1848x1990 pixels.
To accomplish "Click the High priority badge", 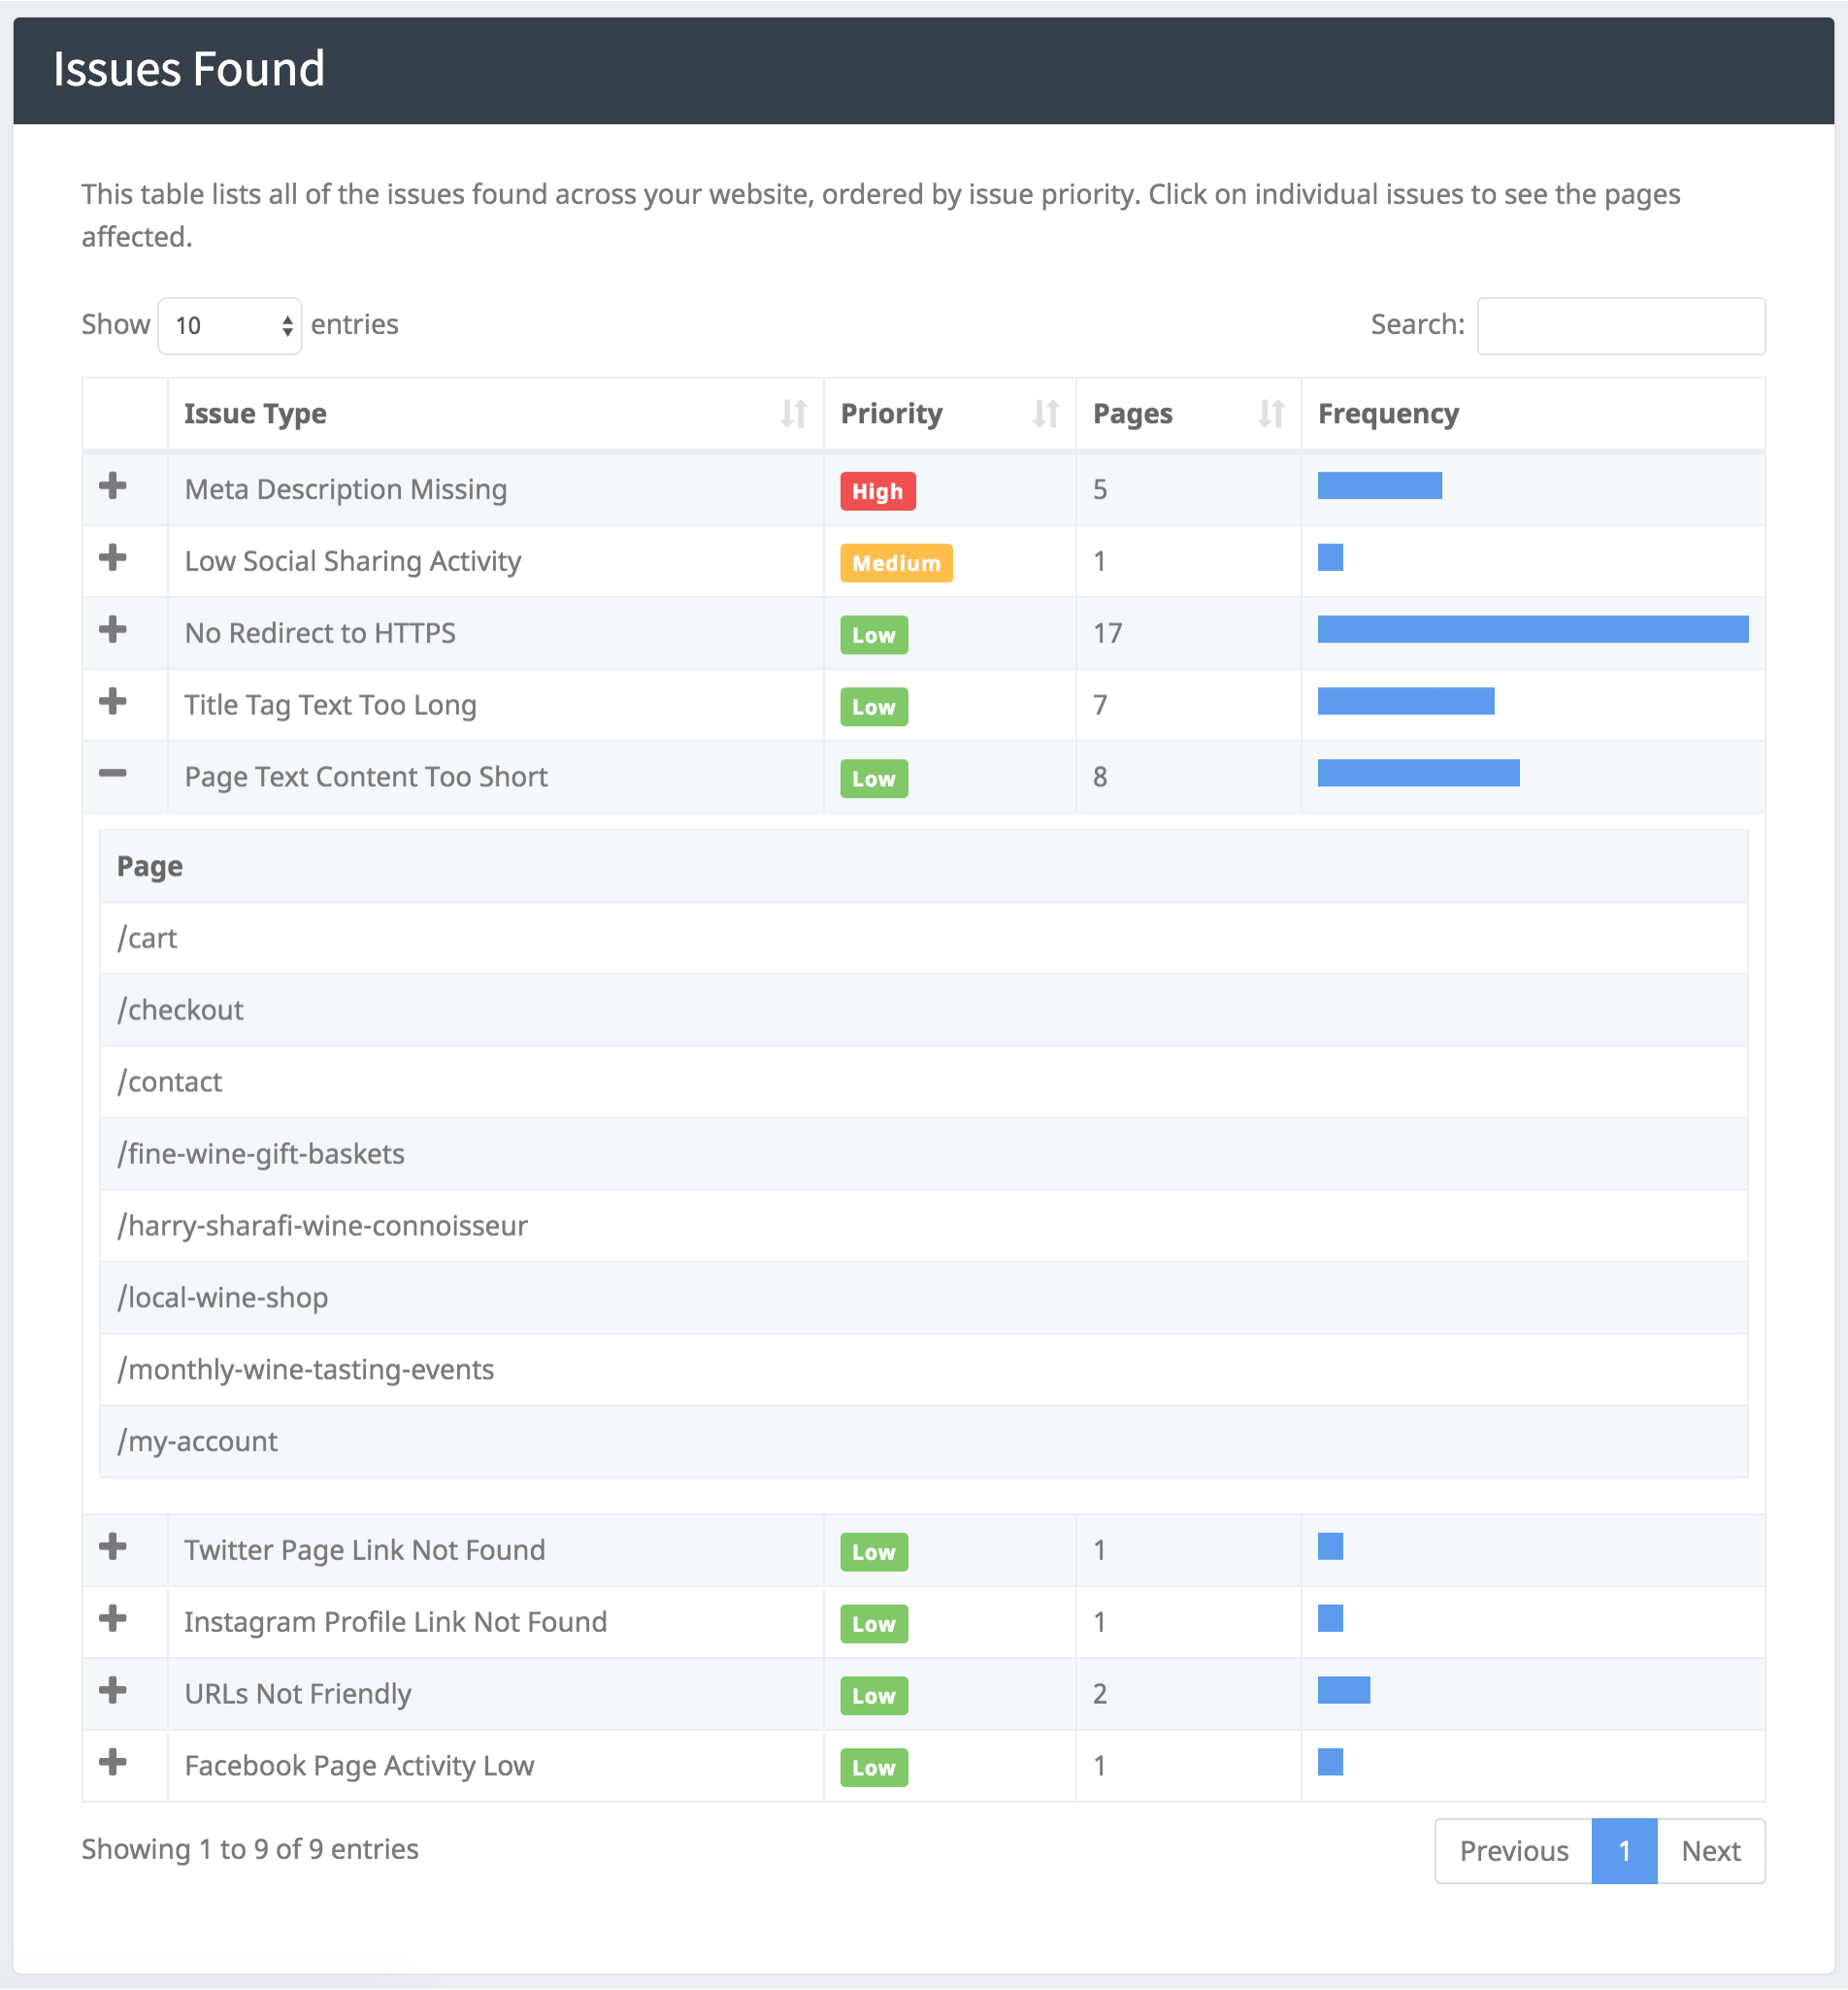I will pos(877,491).
